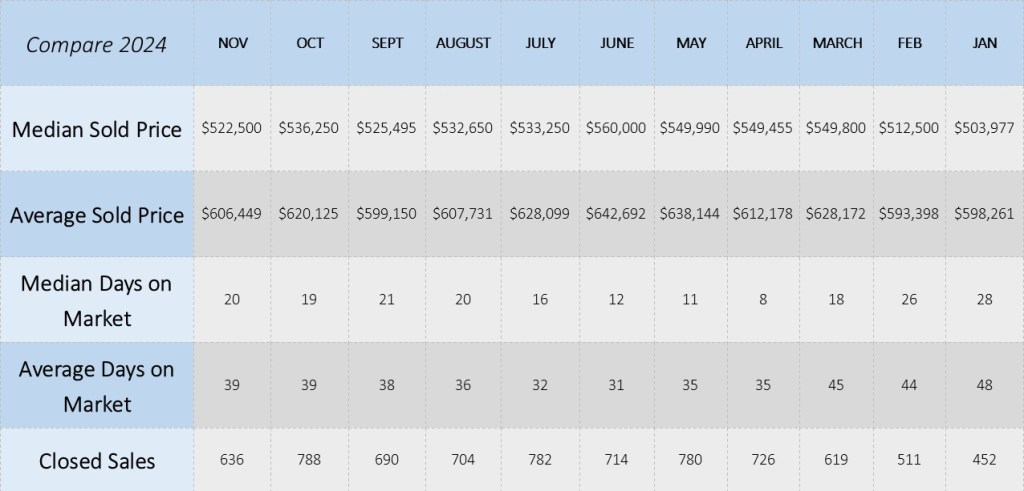Click the "Average Days on Market" row label

(96, 386)
